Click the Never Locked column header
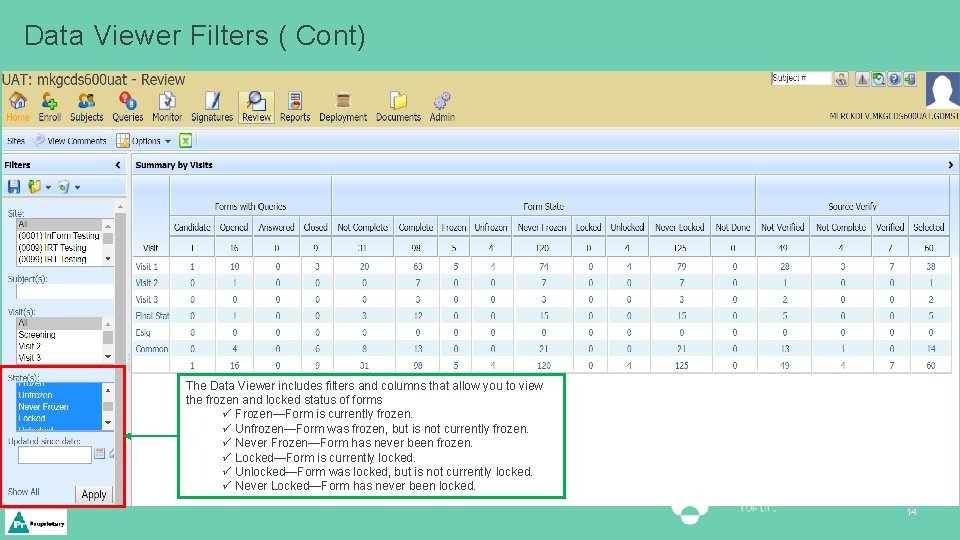 click(680, 227)
